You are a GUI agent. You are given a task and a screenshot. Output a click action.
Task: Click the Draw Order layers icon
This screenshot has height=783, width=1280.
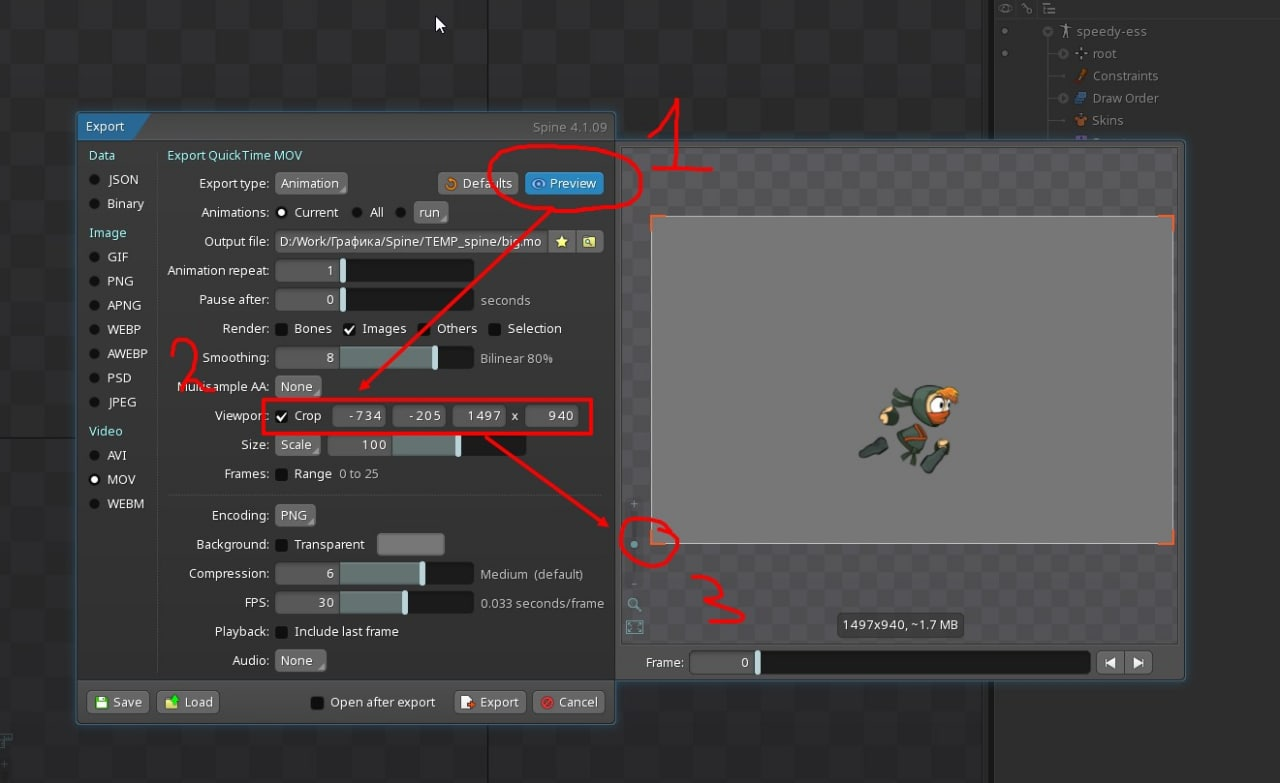pyautogui.click(x=1081, y=98)
